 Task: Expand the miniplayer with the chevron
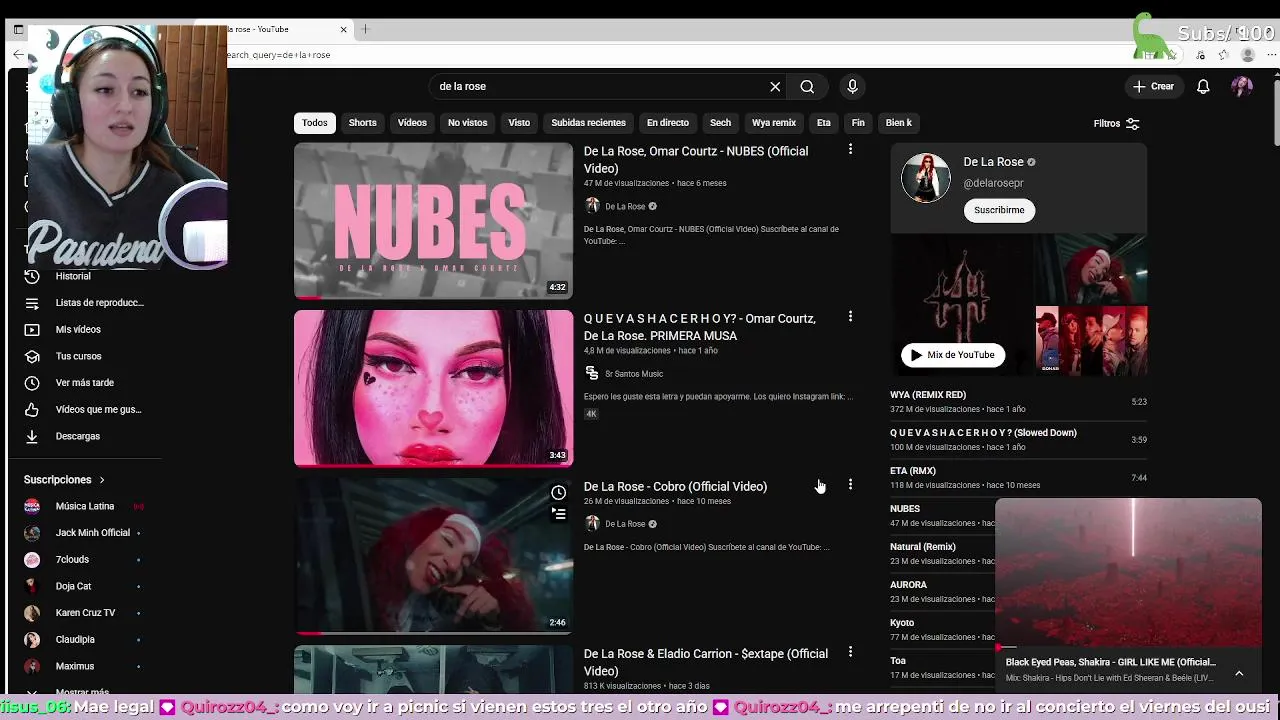tap(1239, 673)
